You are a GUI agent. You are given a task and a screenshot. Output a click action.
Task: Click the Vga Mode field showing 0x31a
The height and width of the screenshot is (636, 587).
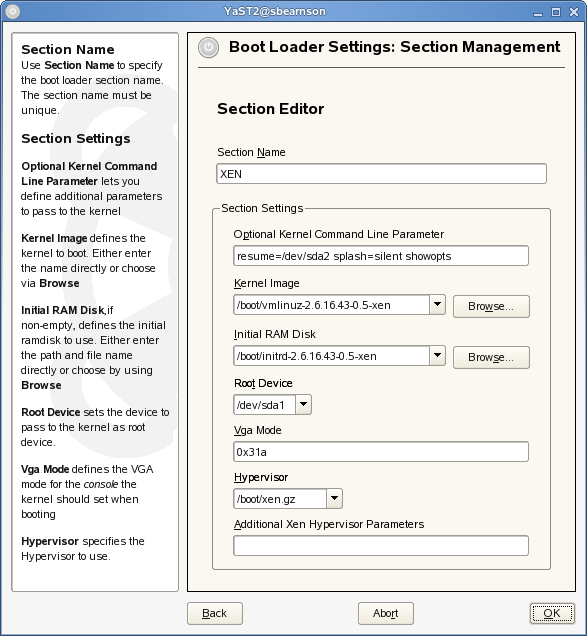pyautogui.click(x=381, y=451)
